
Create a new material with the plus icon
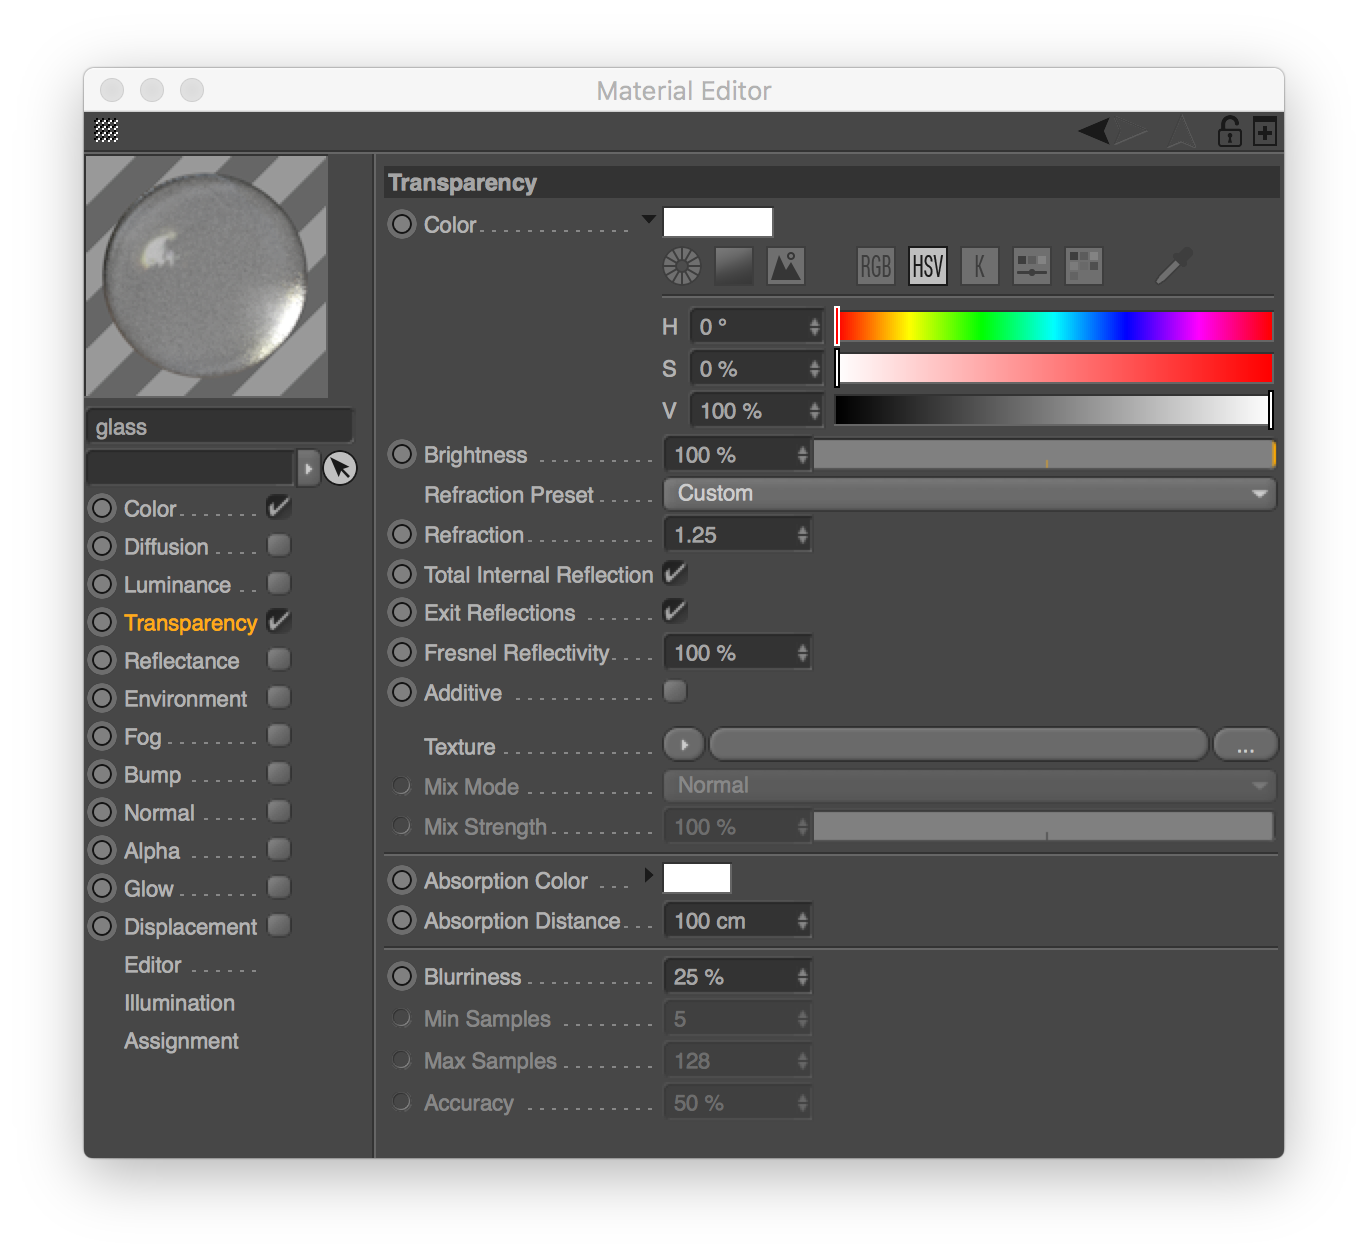coord(1263,130)
